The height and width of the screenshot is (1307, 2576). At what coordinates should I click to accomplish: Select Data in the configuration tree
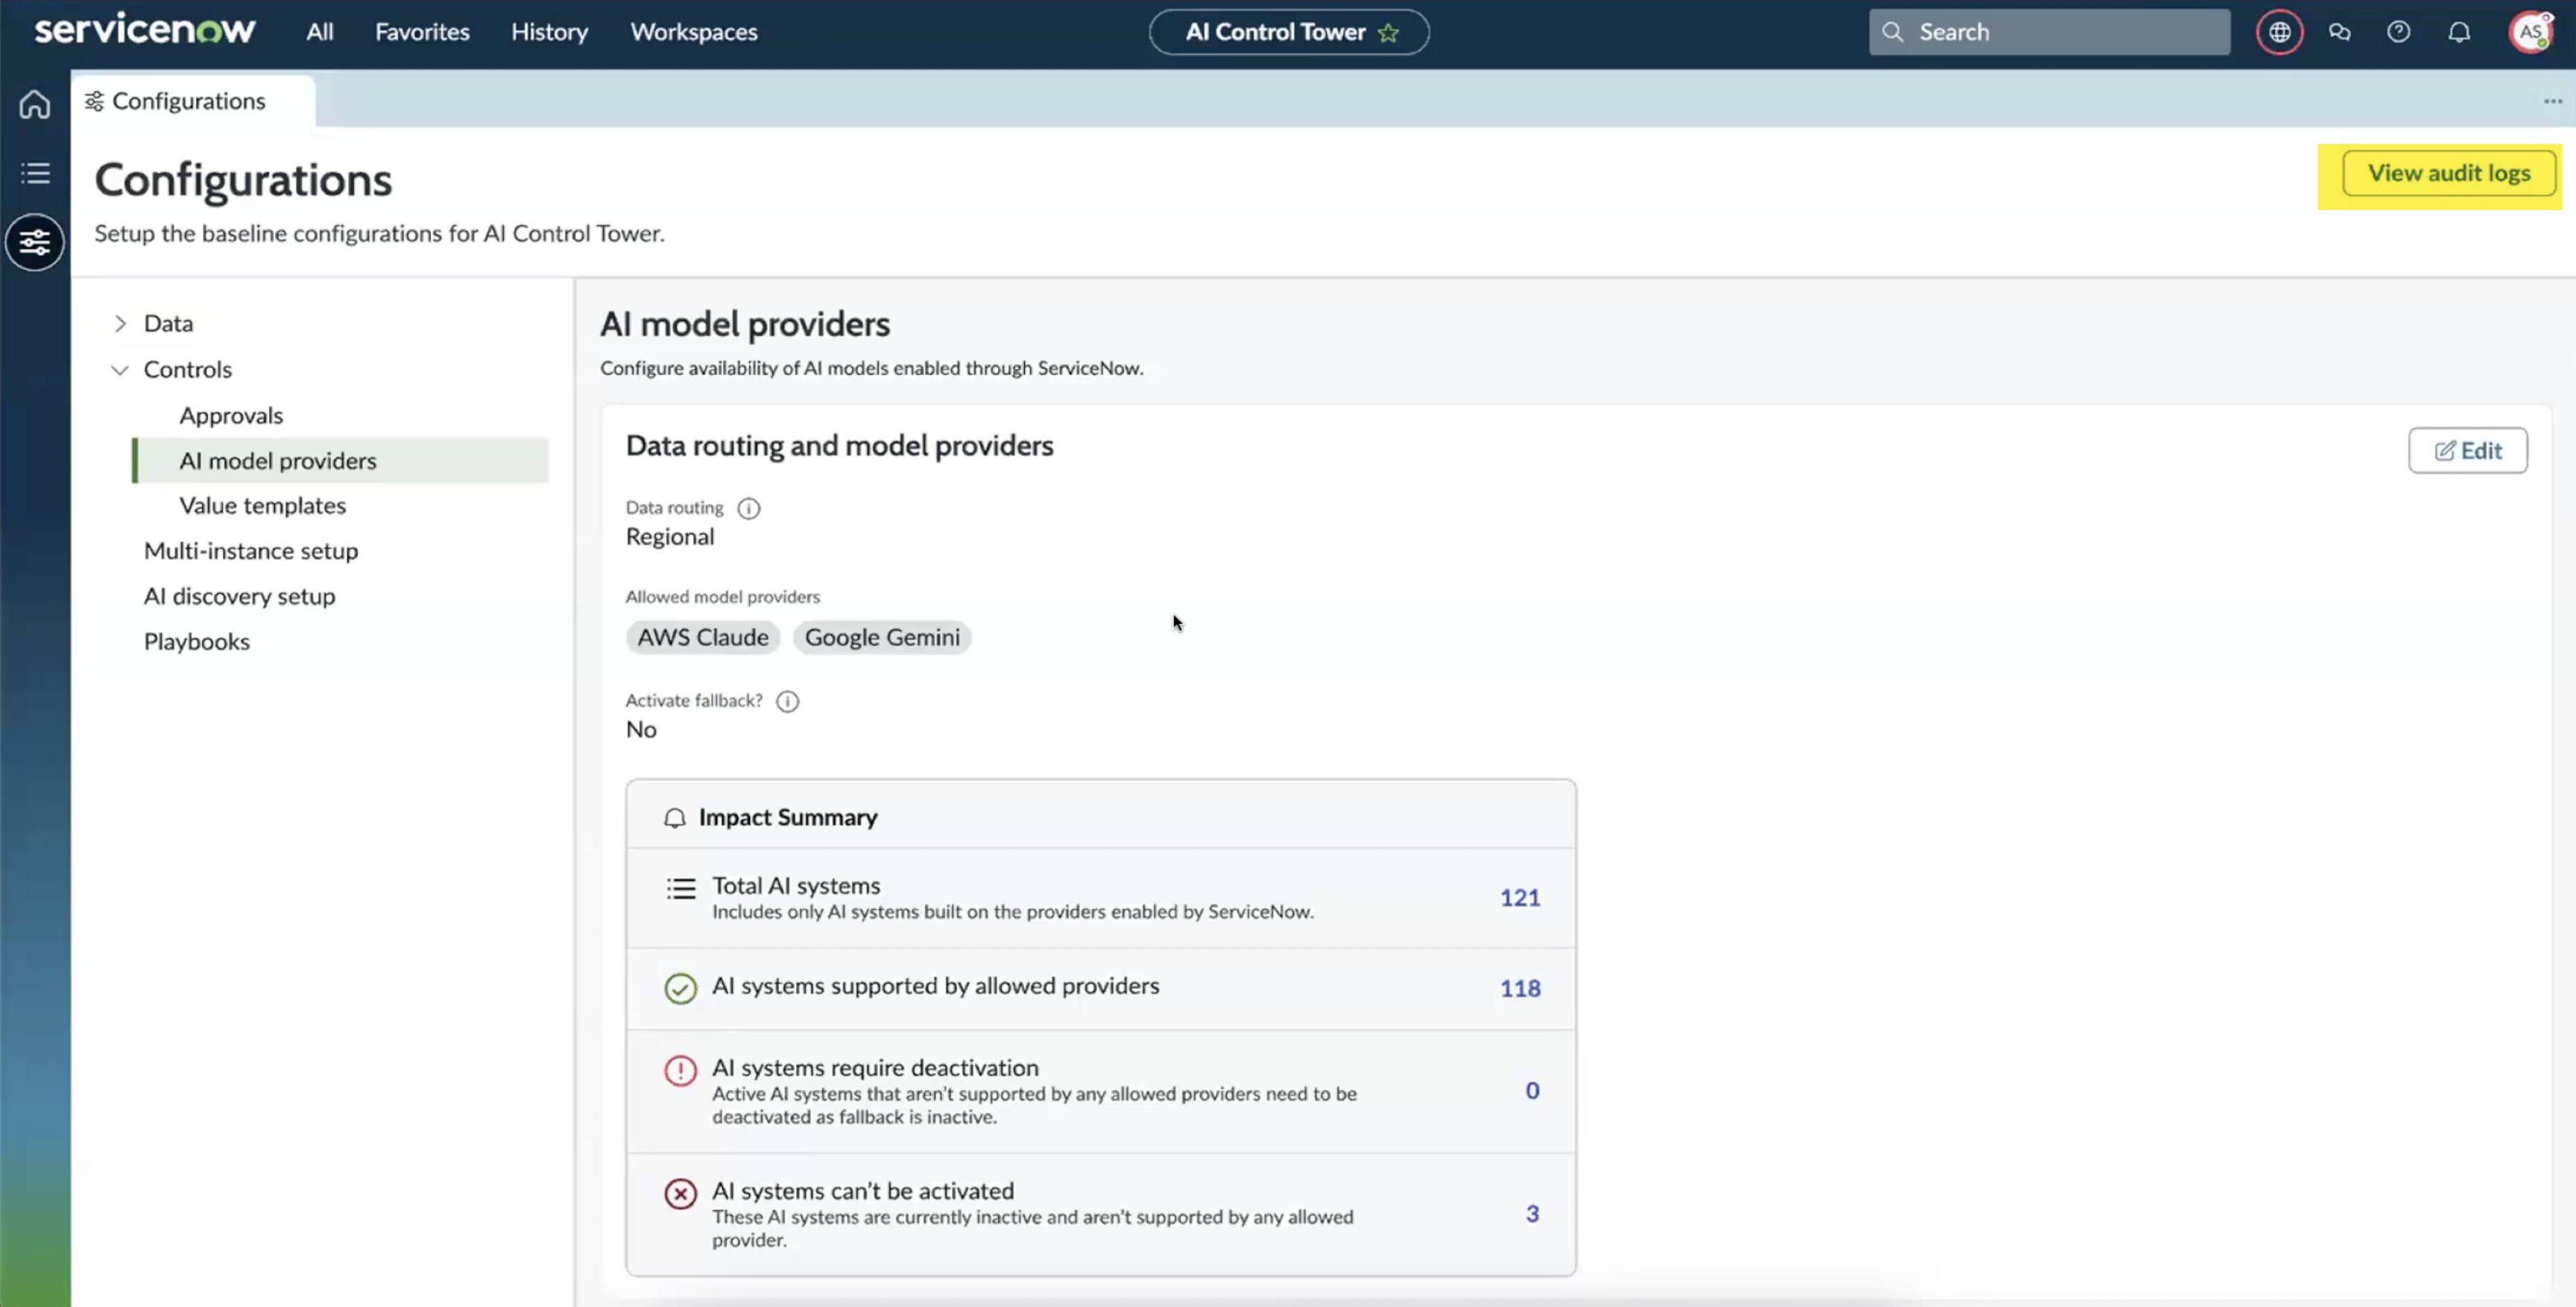pyautogui.click(x=168, y=323)
